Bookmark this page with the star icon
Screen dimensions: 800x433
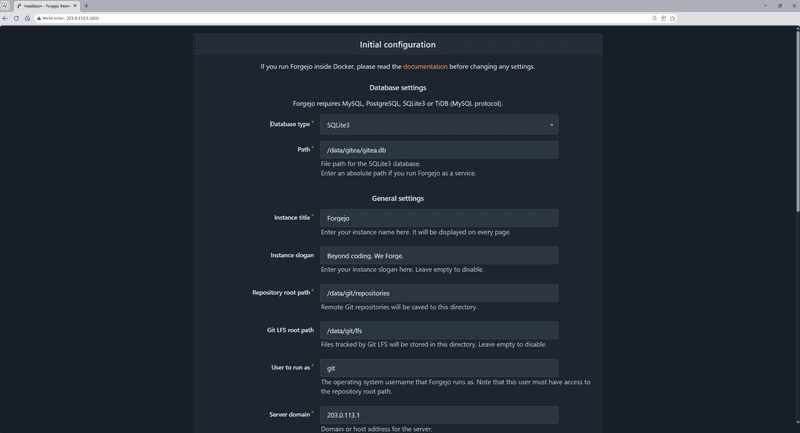672,18
